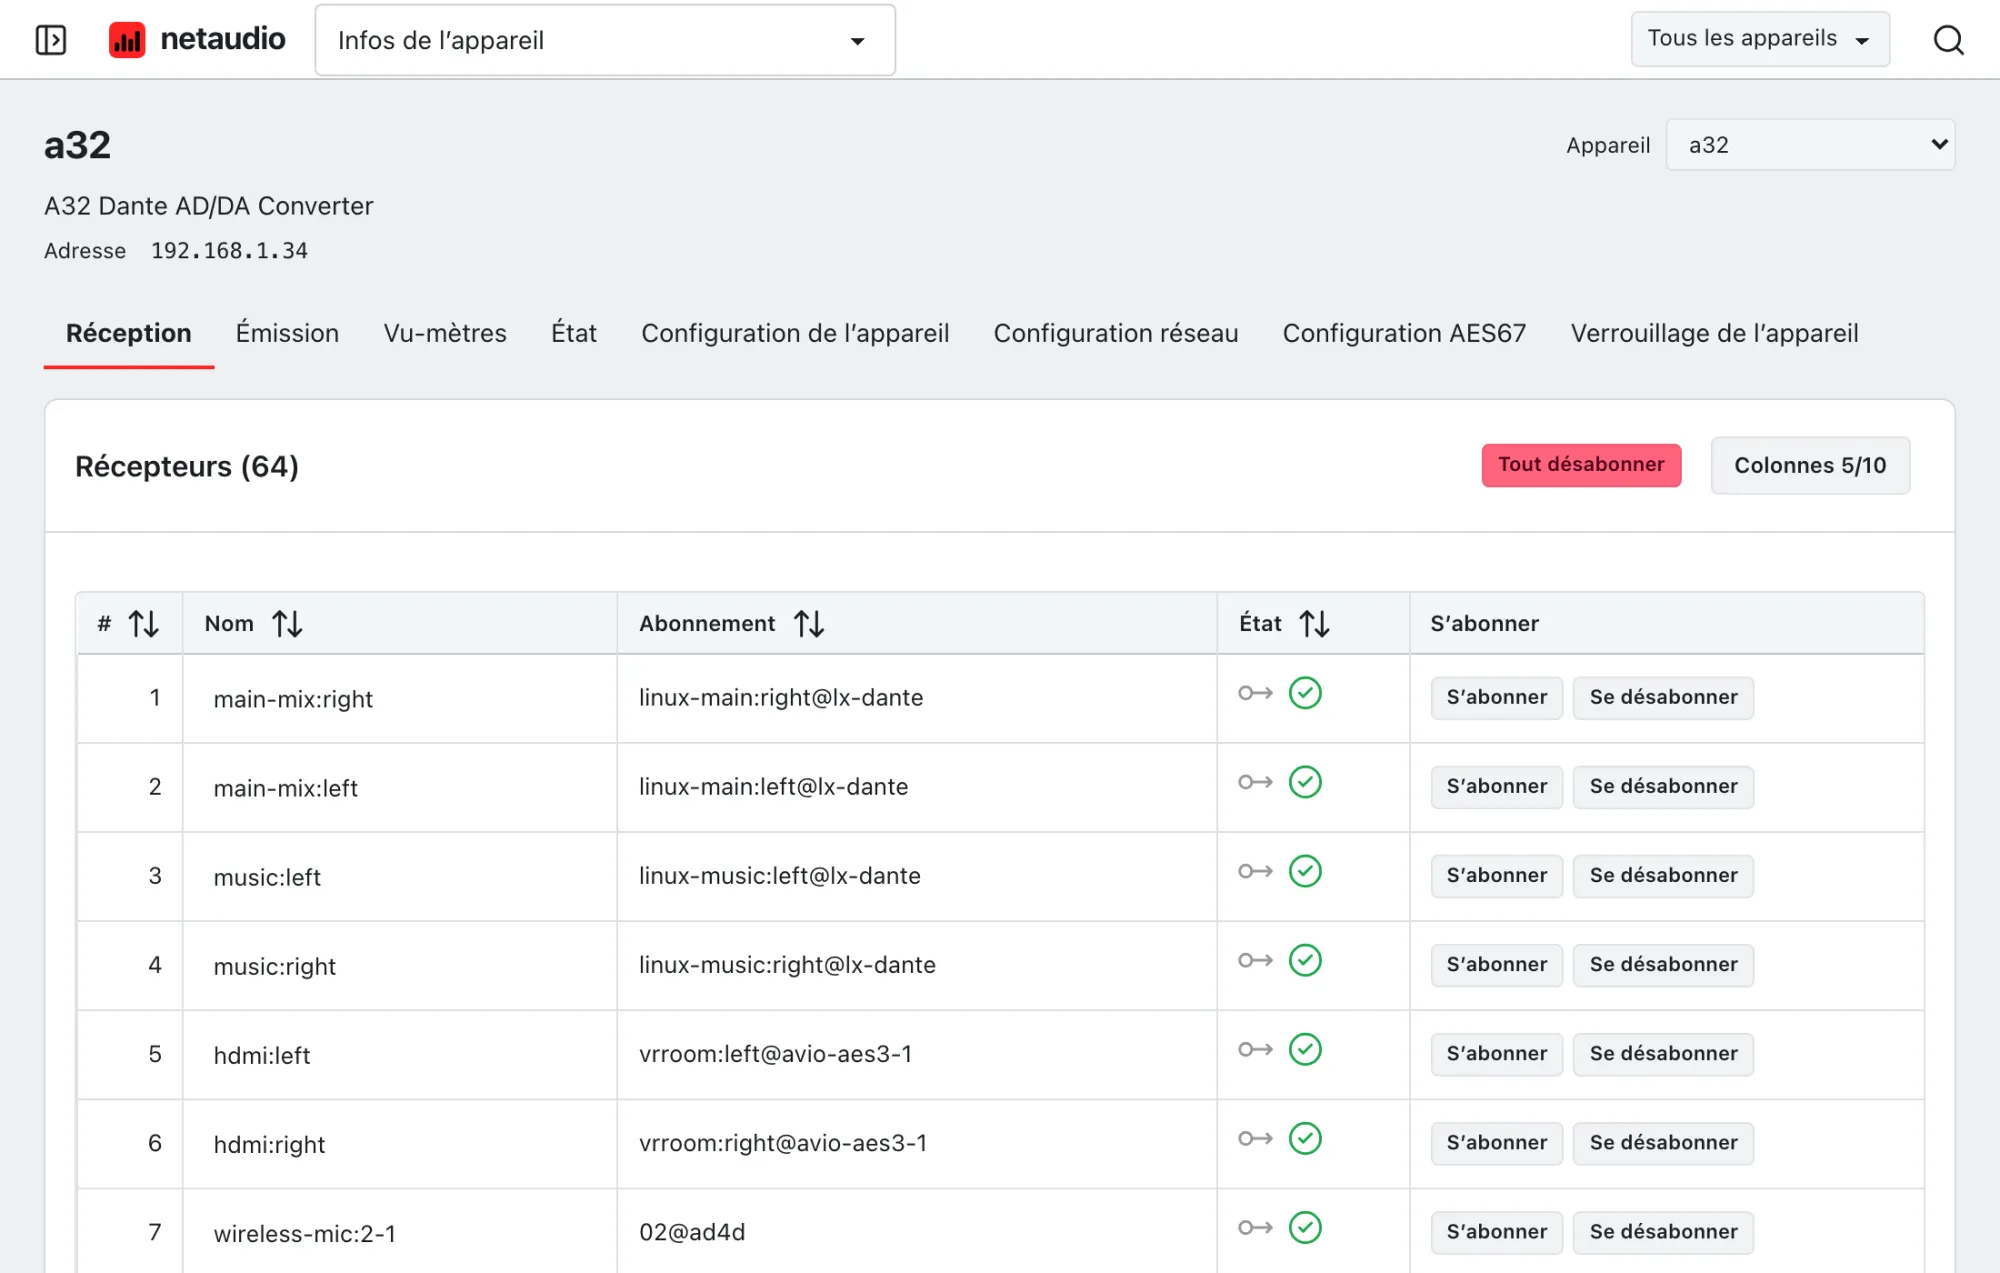Image resolution: width=2000 pixels, height=1273 pixels.
Task: Click green check status for music:left
Action: click(1305, 871)
